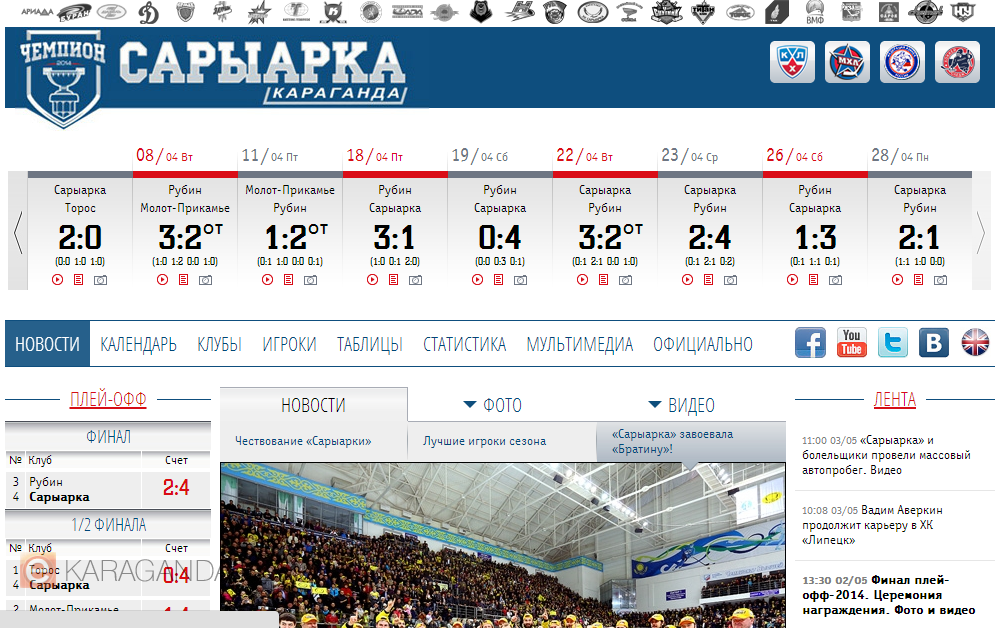The width and height of the screenshot is (1002, 628).
Task: Open the VKontakte social icon
Action: 933,343
